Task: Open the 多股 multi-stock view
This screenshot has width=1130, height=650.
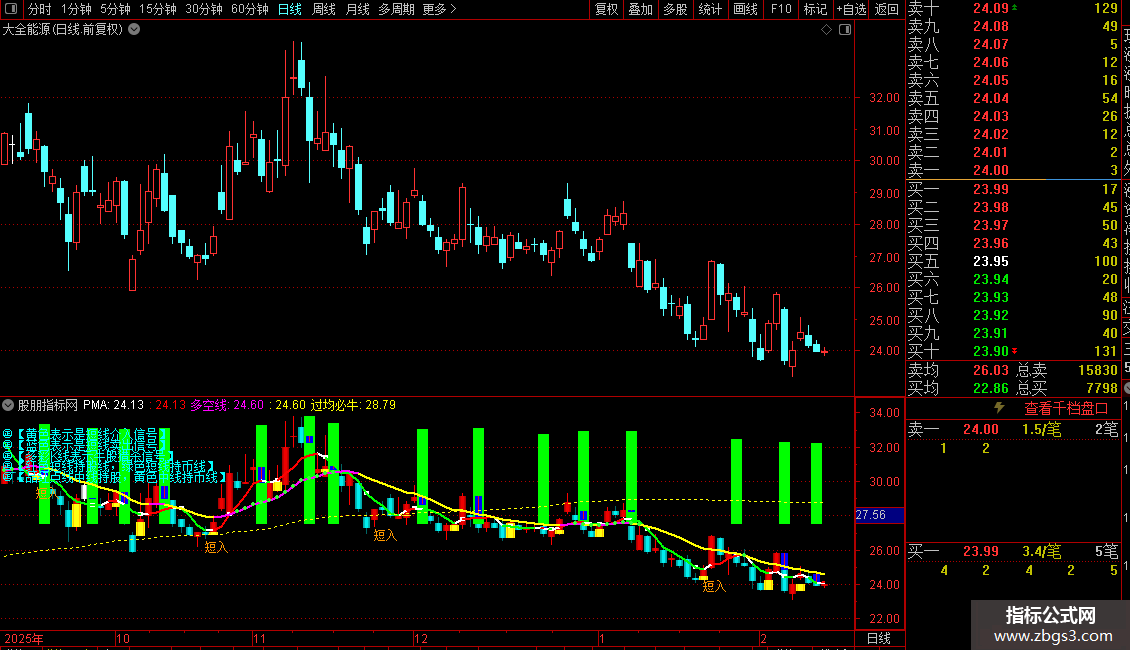Action: (675, 9)
